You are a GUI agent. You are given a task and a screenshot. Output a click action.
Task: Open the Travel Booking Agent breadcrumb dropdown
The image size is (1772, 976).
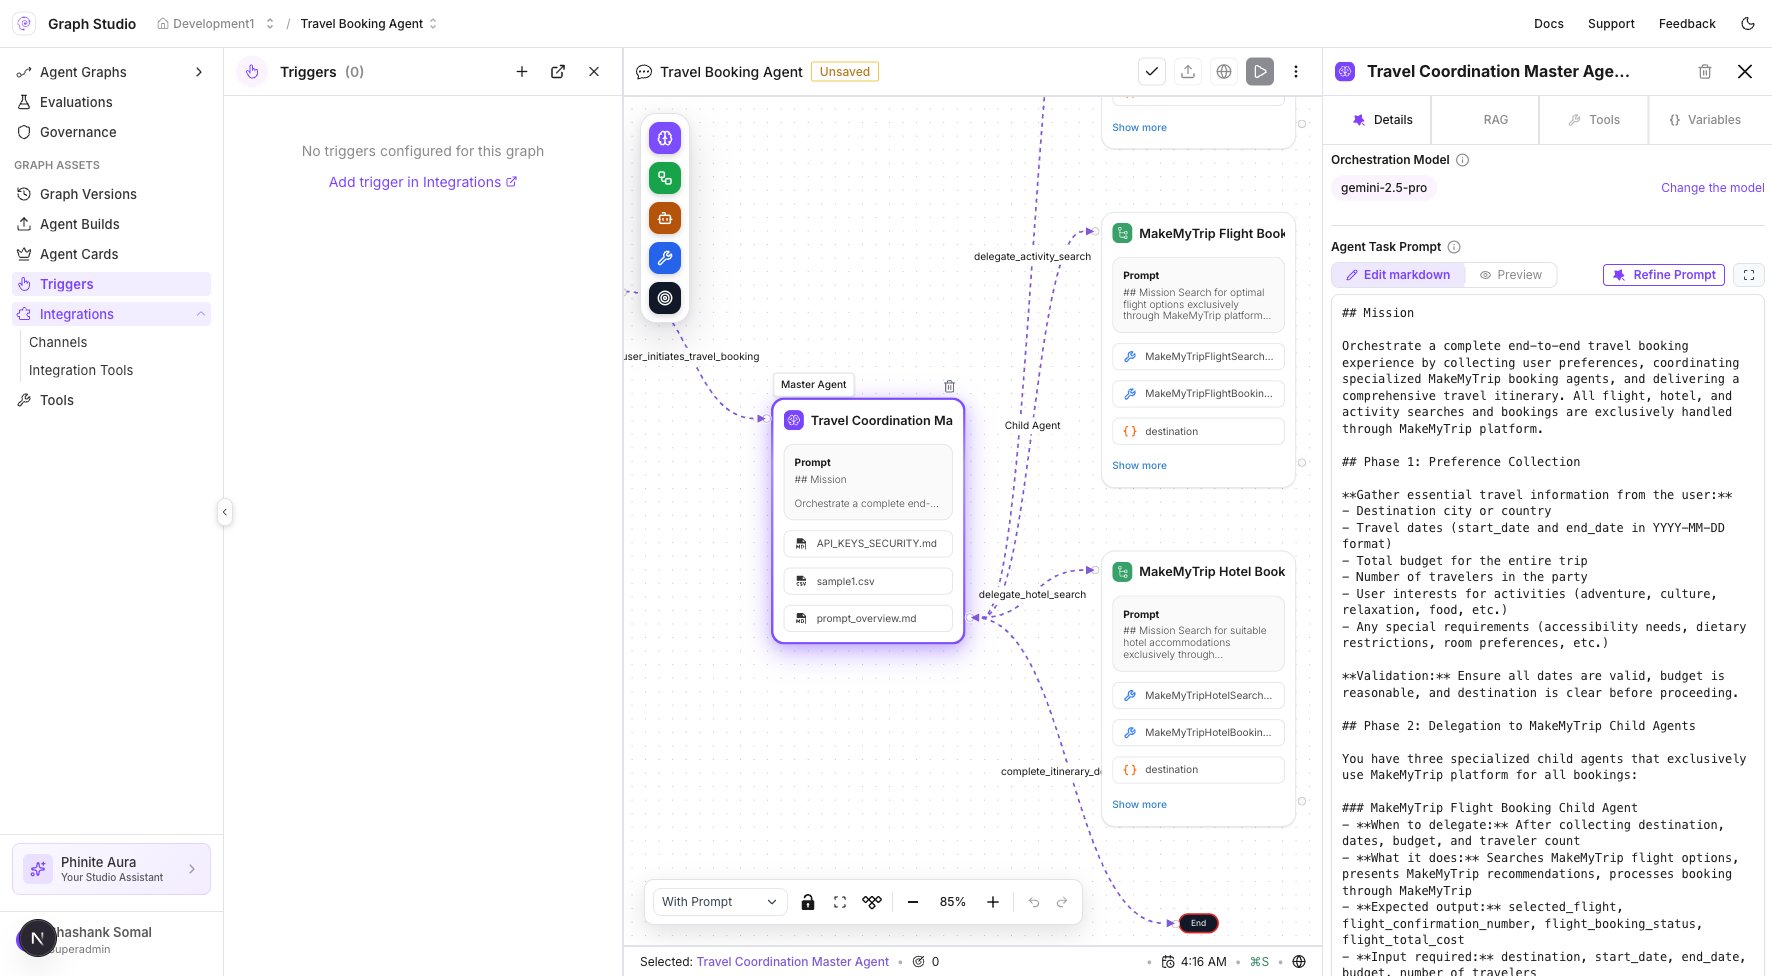coord(369,23)
